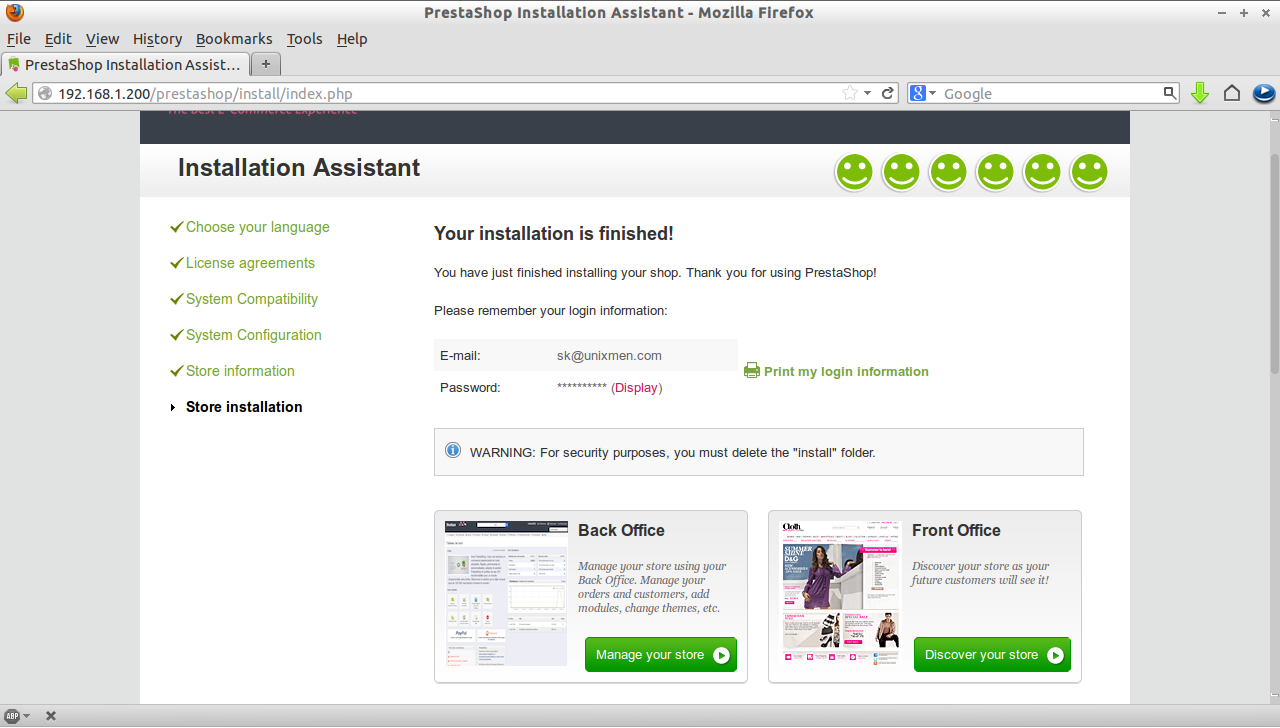Click the 'Your installation is finished!' heading

[x=554, y=233]
